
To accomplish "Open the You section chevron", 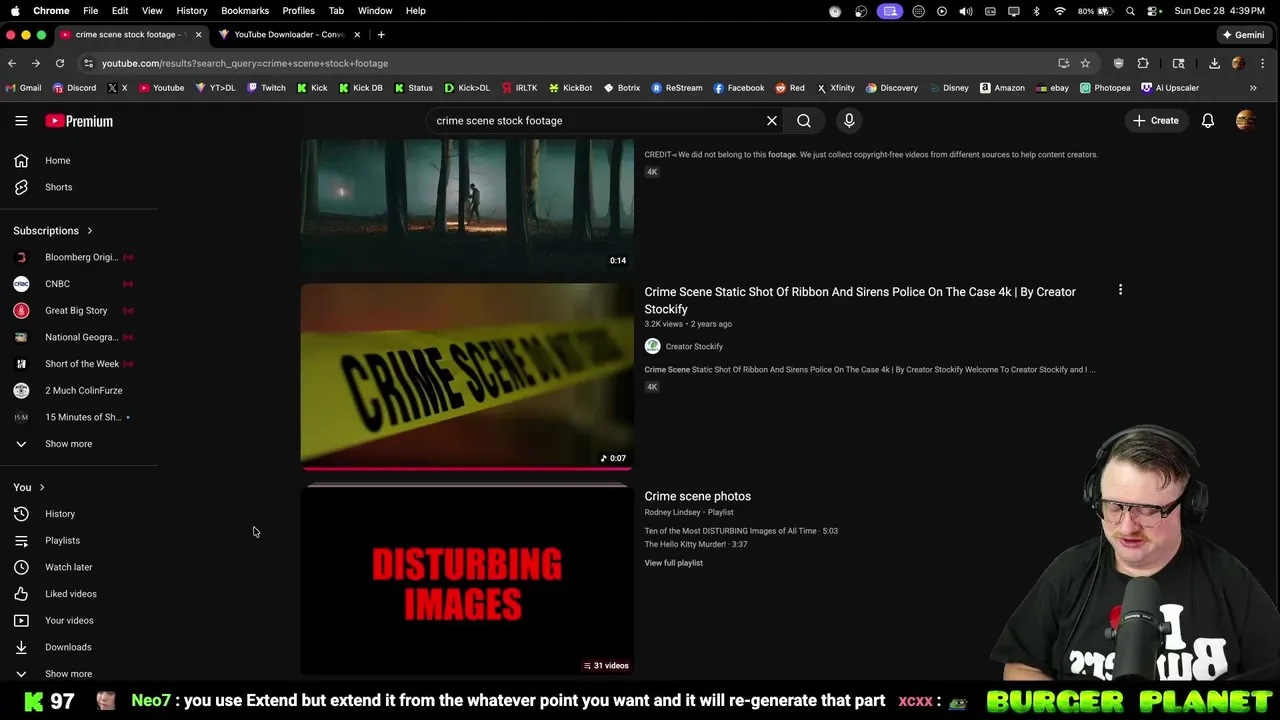I will tap(42, 488).
